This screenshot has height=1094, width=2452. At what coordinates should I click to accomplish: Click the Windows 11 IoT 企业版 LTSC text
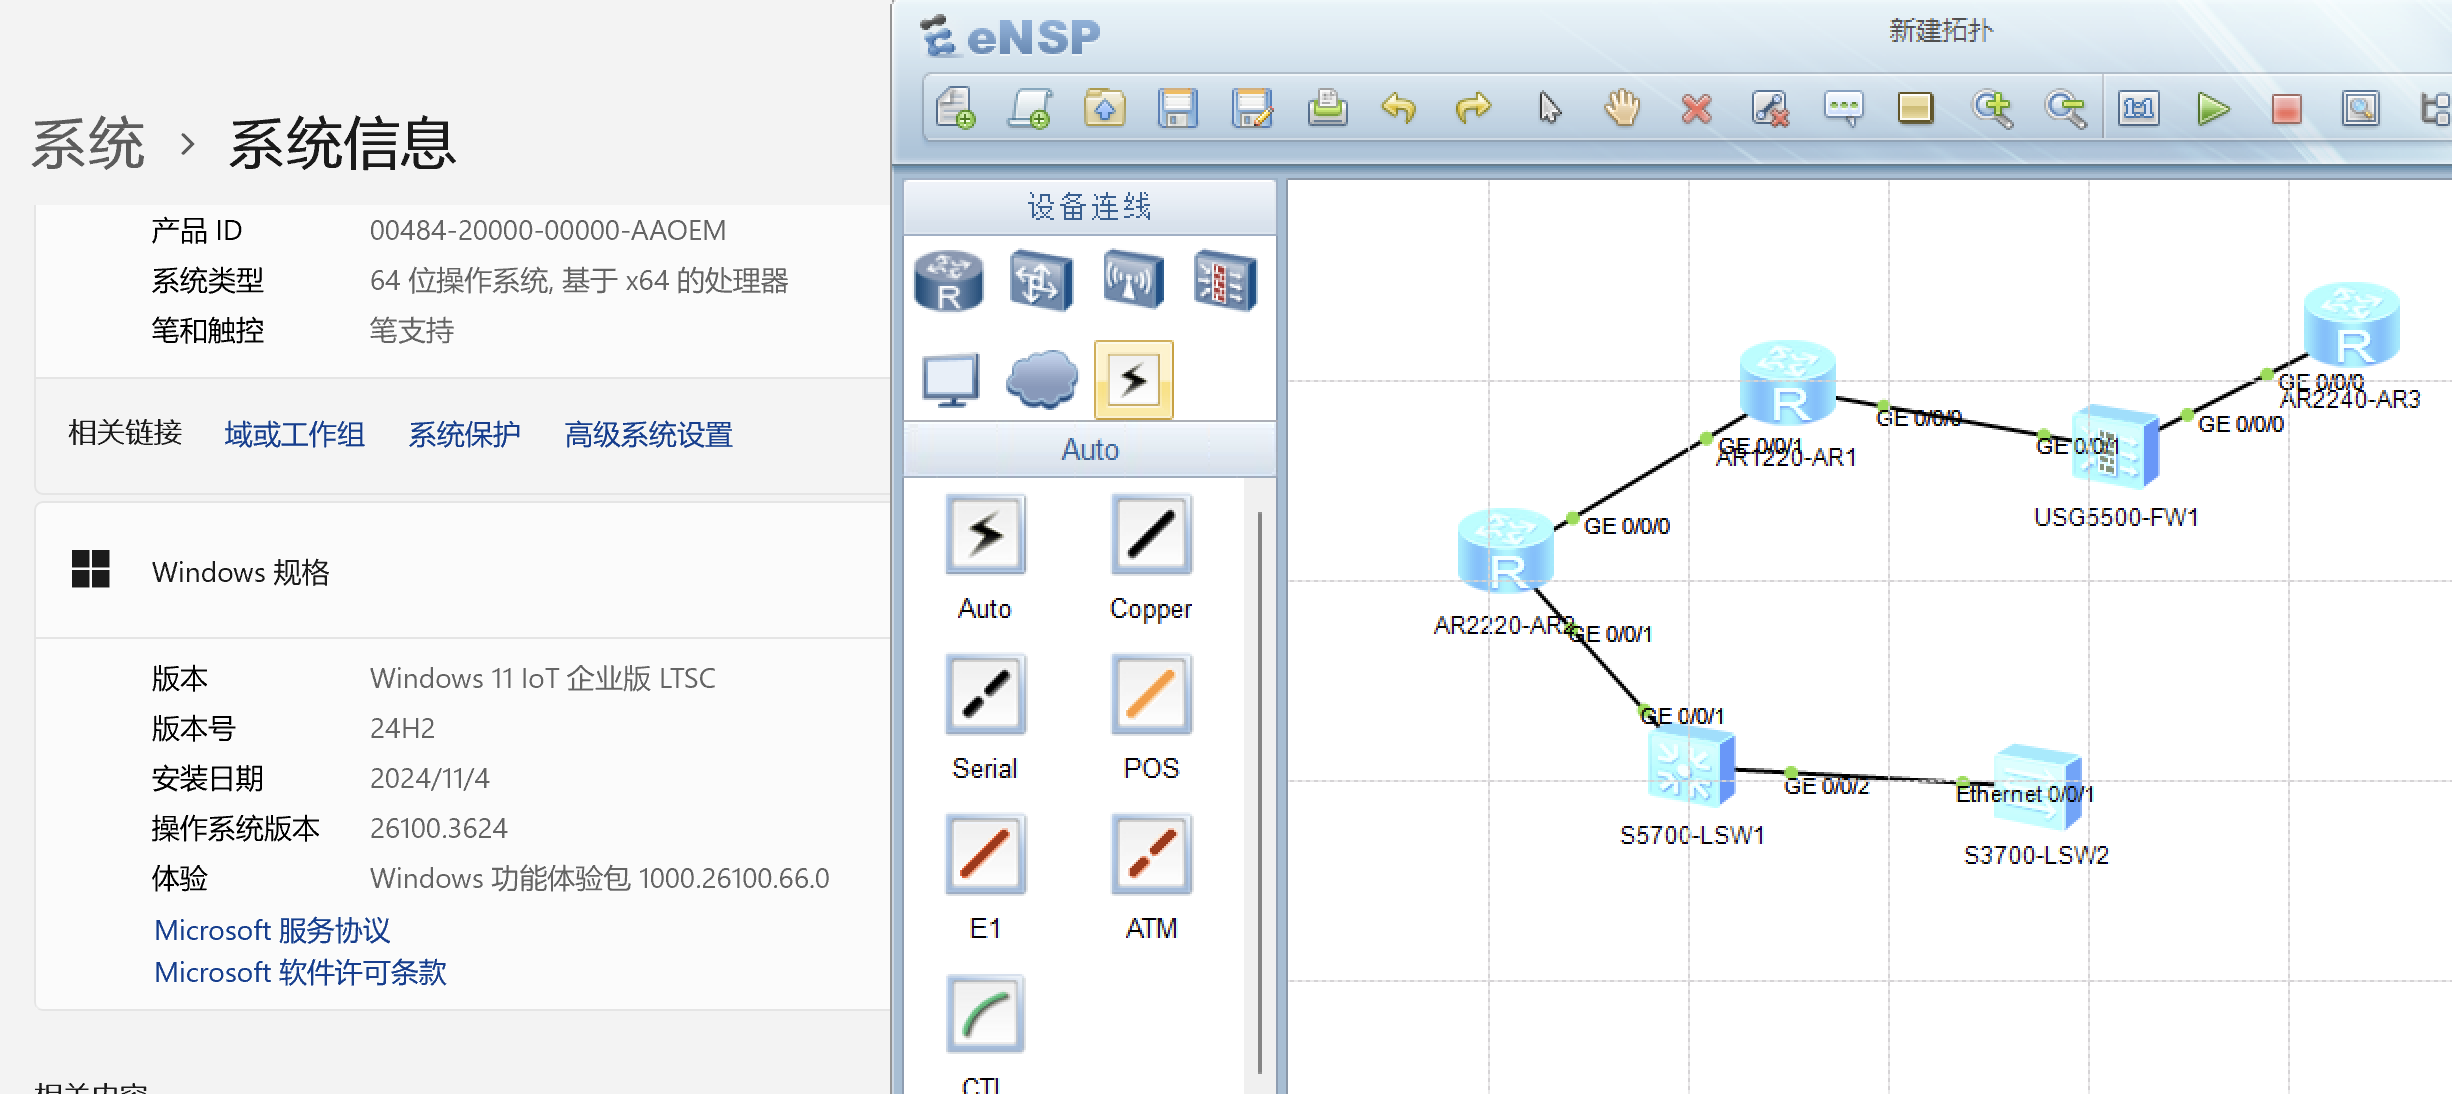(x=542, y=678)
